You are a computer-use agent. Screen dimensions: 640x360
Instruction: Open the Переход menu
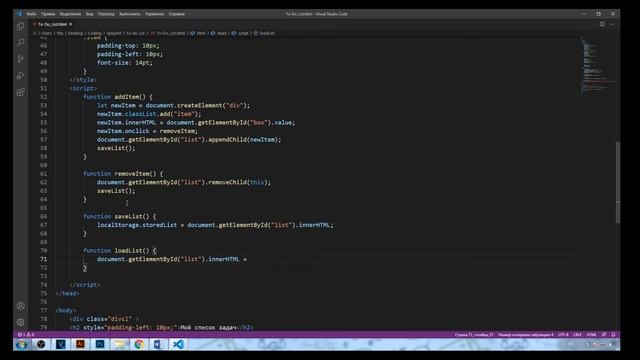pos(106,14)
